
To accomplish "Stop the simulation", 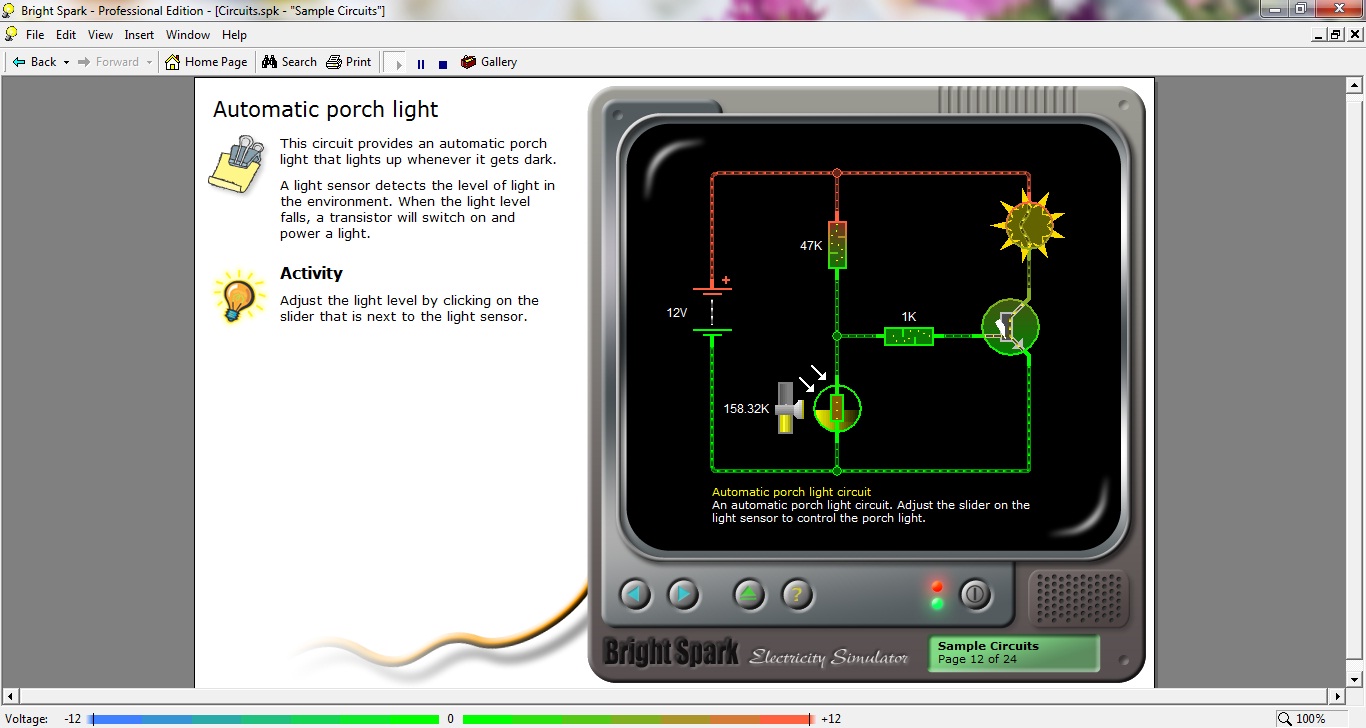I will click(443, 64).
